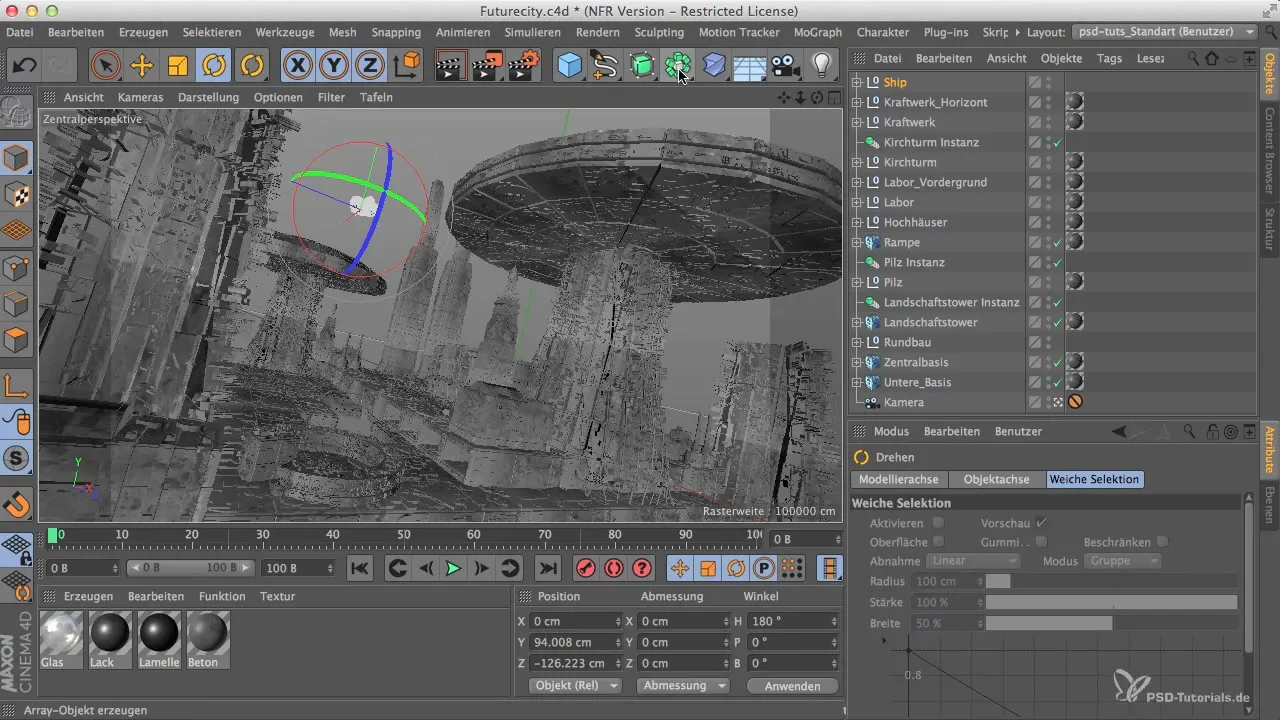Image resolution: width=1280 pixels, height=720 pixels.
Task: Add a camera object icon
Action: point(785,66)
